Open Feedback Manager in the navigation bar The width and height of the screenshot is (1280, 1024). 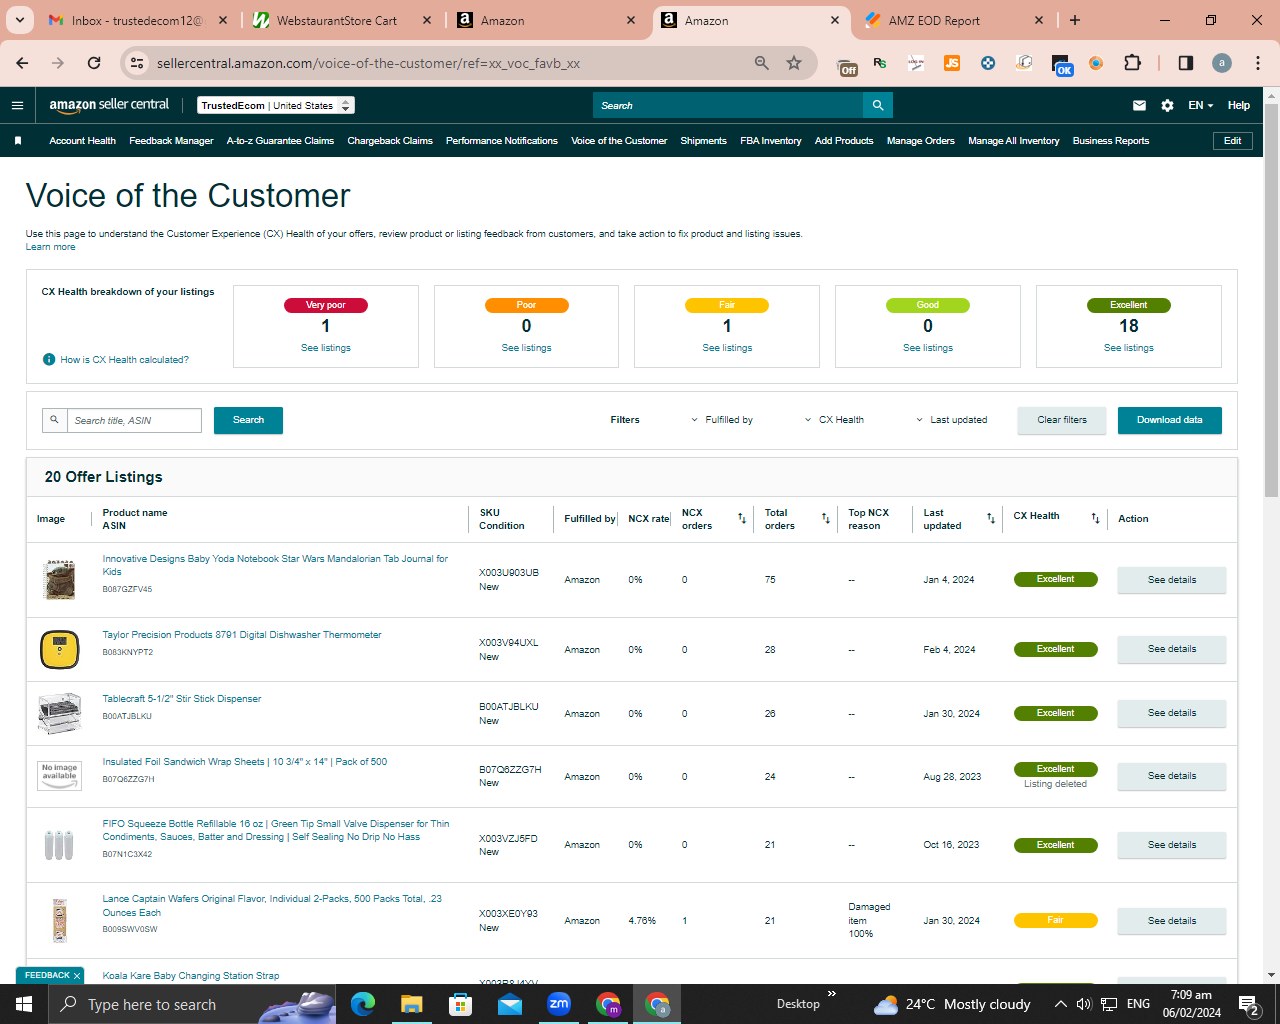pos(171,141)
